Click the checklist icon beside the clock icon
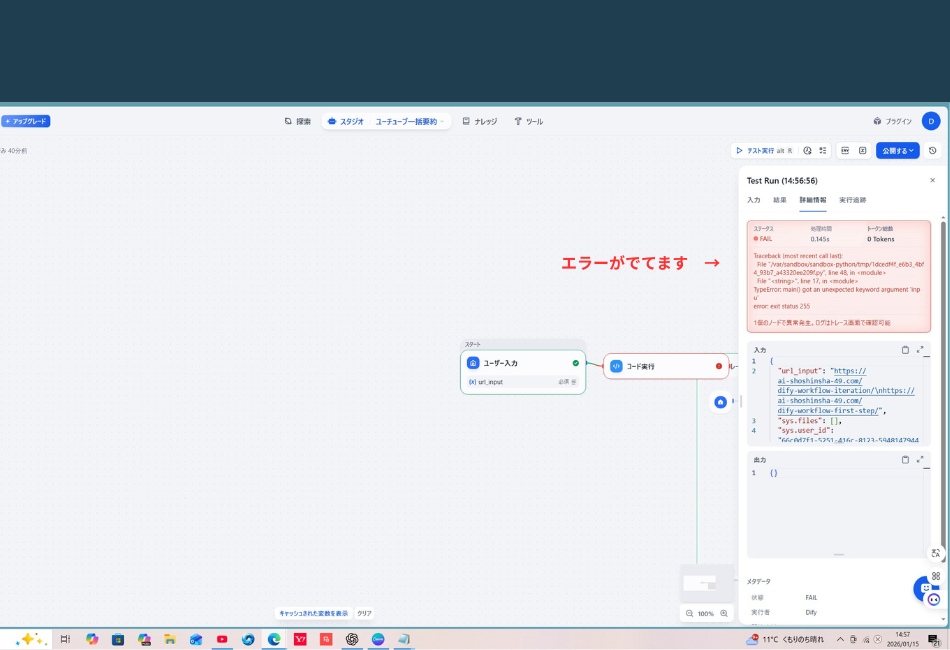Image resolution: width=950 pixels, height=650 pixels. 822,150
